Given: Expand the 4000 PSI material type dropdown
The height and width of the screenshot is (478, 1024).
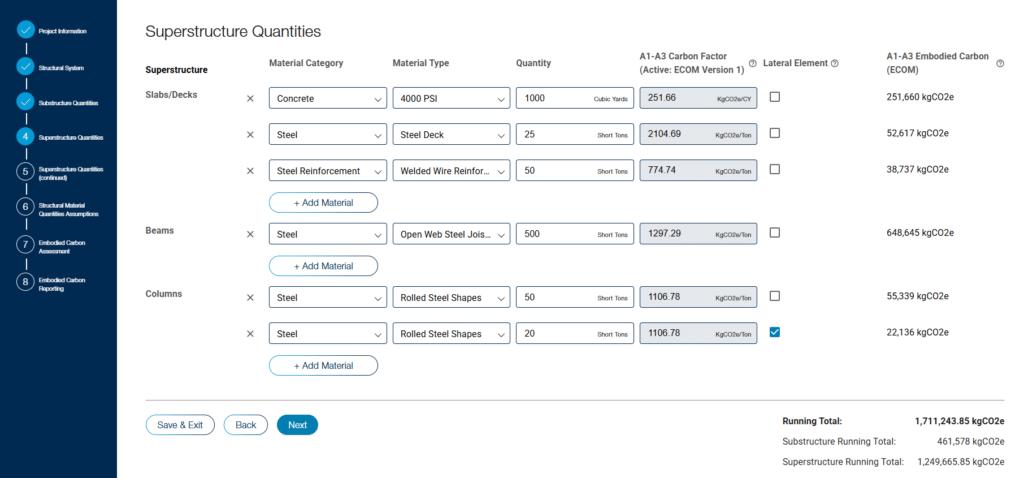Looking at the screenshot, I should point(451,98).
